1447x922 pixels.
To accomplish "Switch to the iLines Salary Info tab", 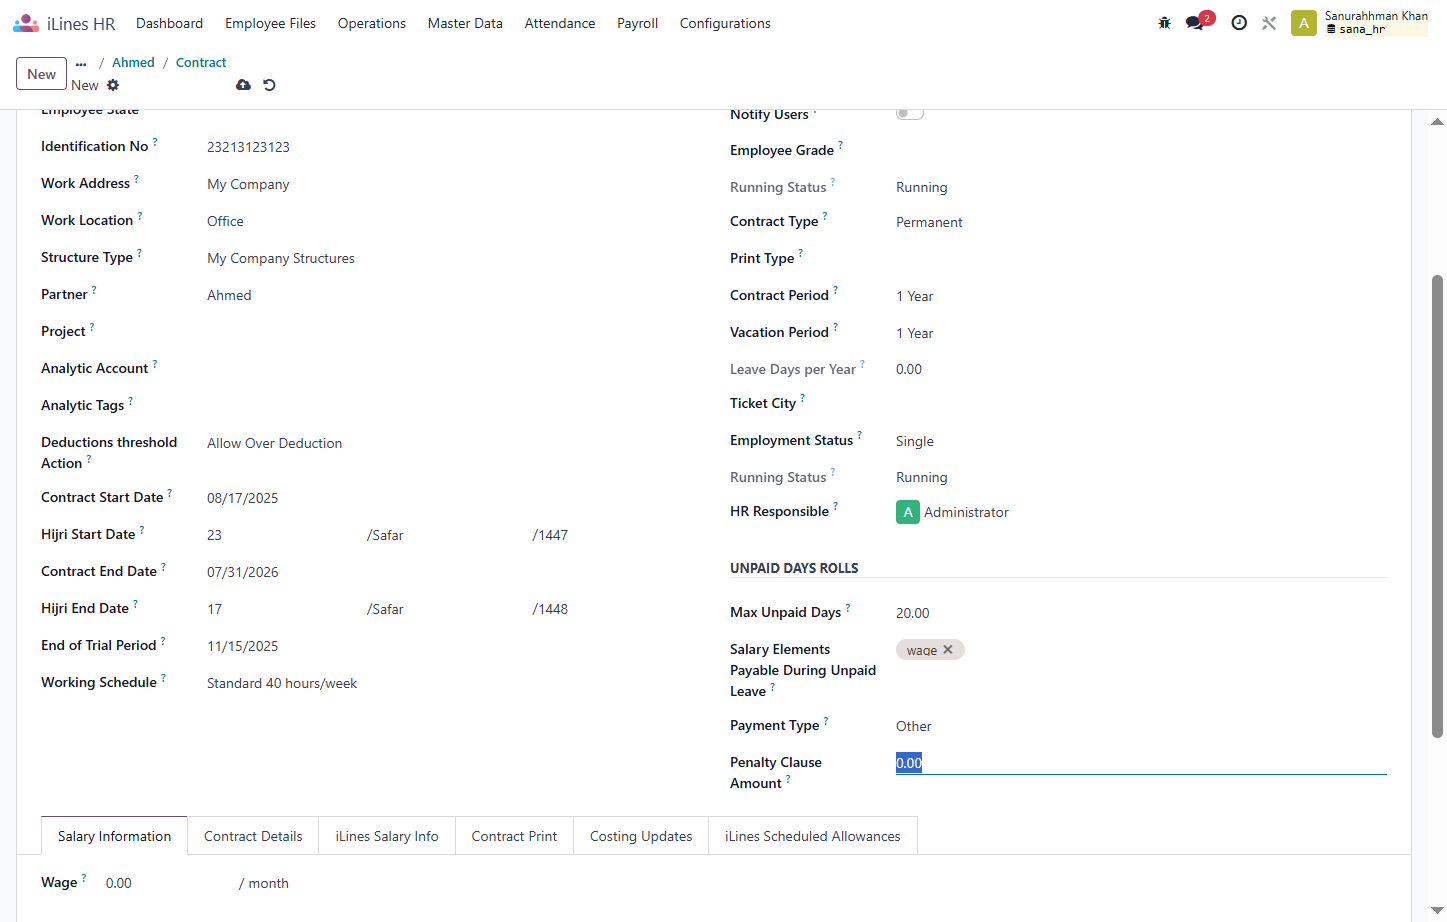I will pos(387,836).
